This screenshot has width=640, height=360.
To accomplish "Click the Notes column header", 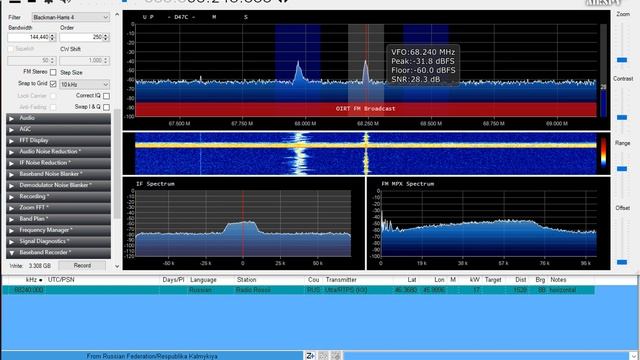I will click(558, 280).
